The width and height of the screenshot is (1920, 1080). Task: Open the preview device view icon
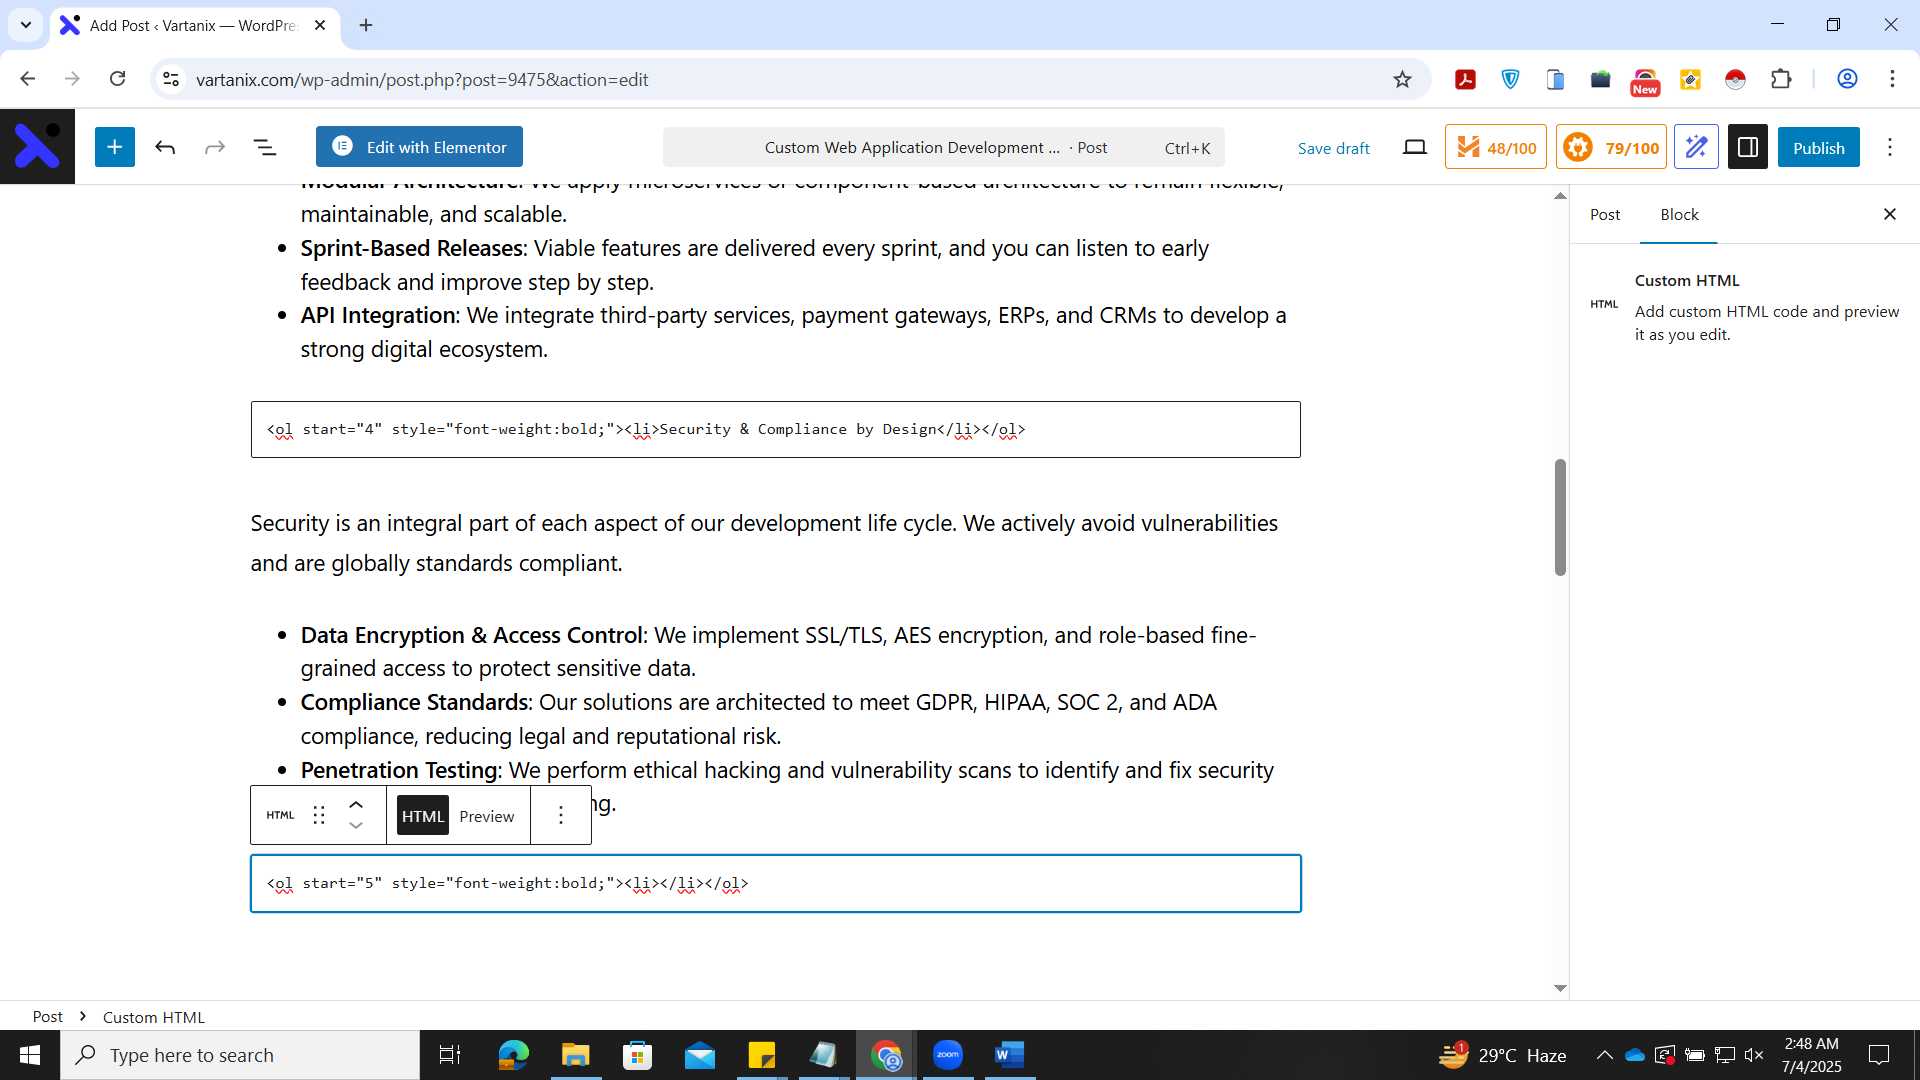(1414, 148)
